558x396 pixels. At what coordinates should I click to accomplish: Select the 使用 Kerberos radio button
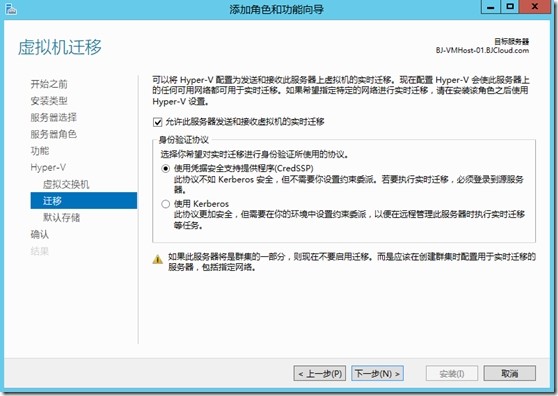pyautogui.click(x=165, y=204)
